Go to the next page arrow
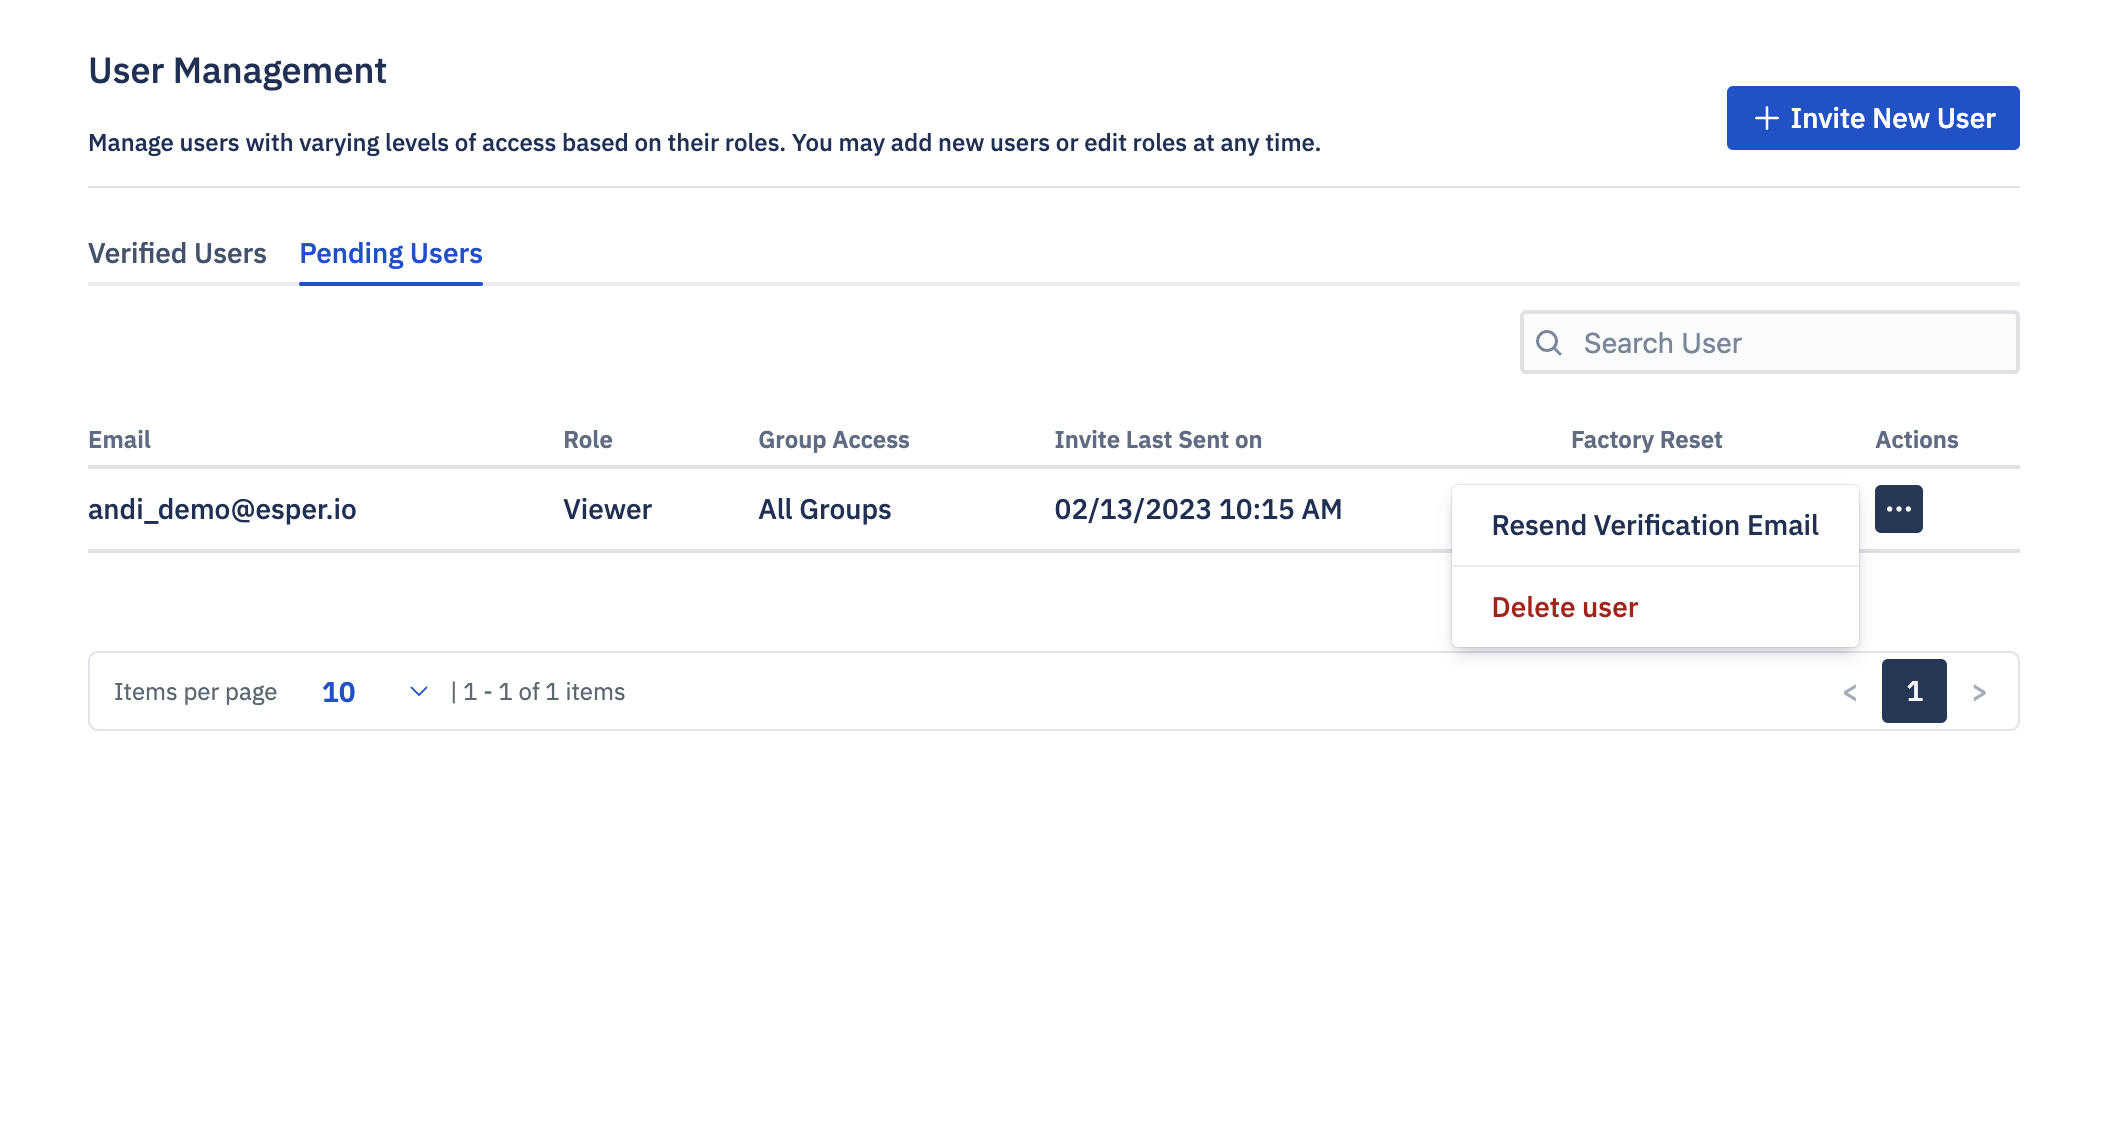Screen dimensions: 2112x1122 pyautogui.click(x=1979, y=692)
